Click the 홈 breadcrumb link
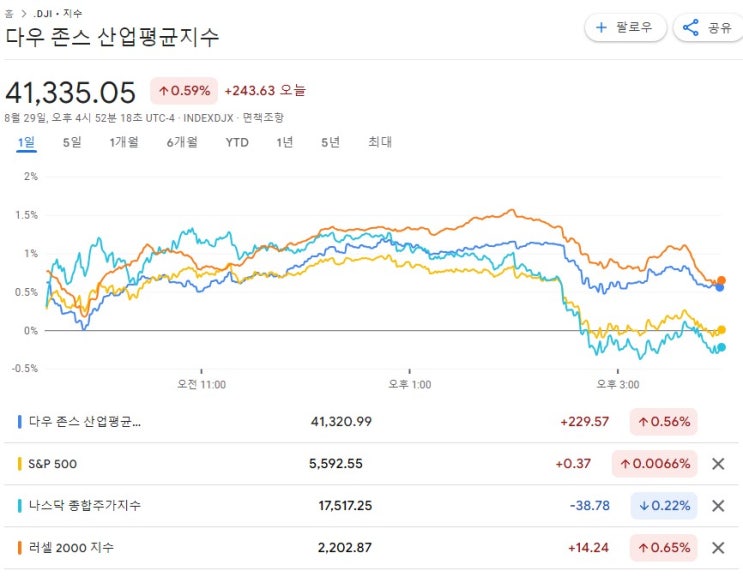 coord(10,13)
